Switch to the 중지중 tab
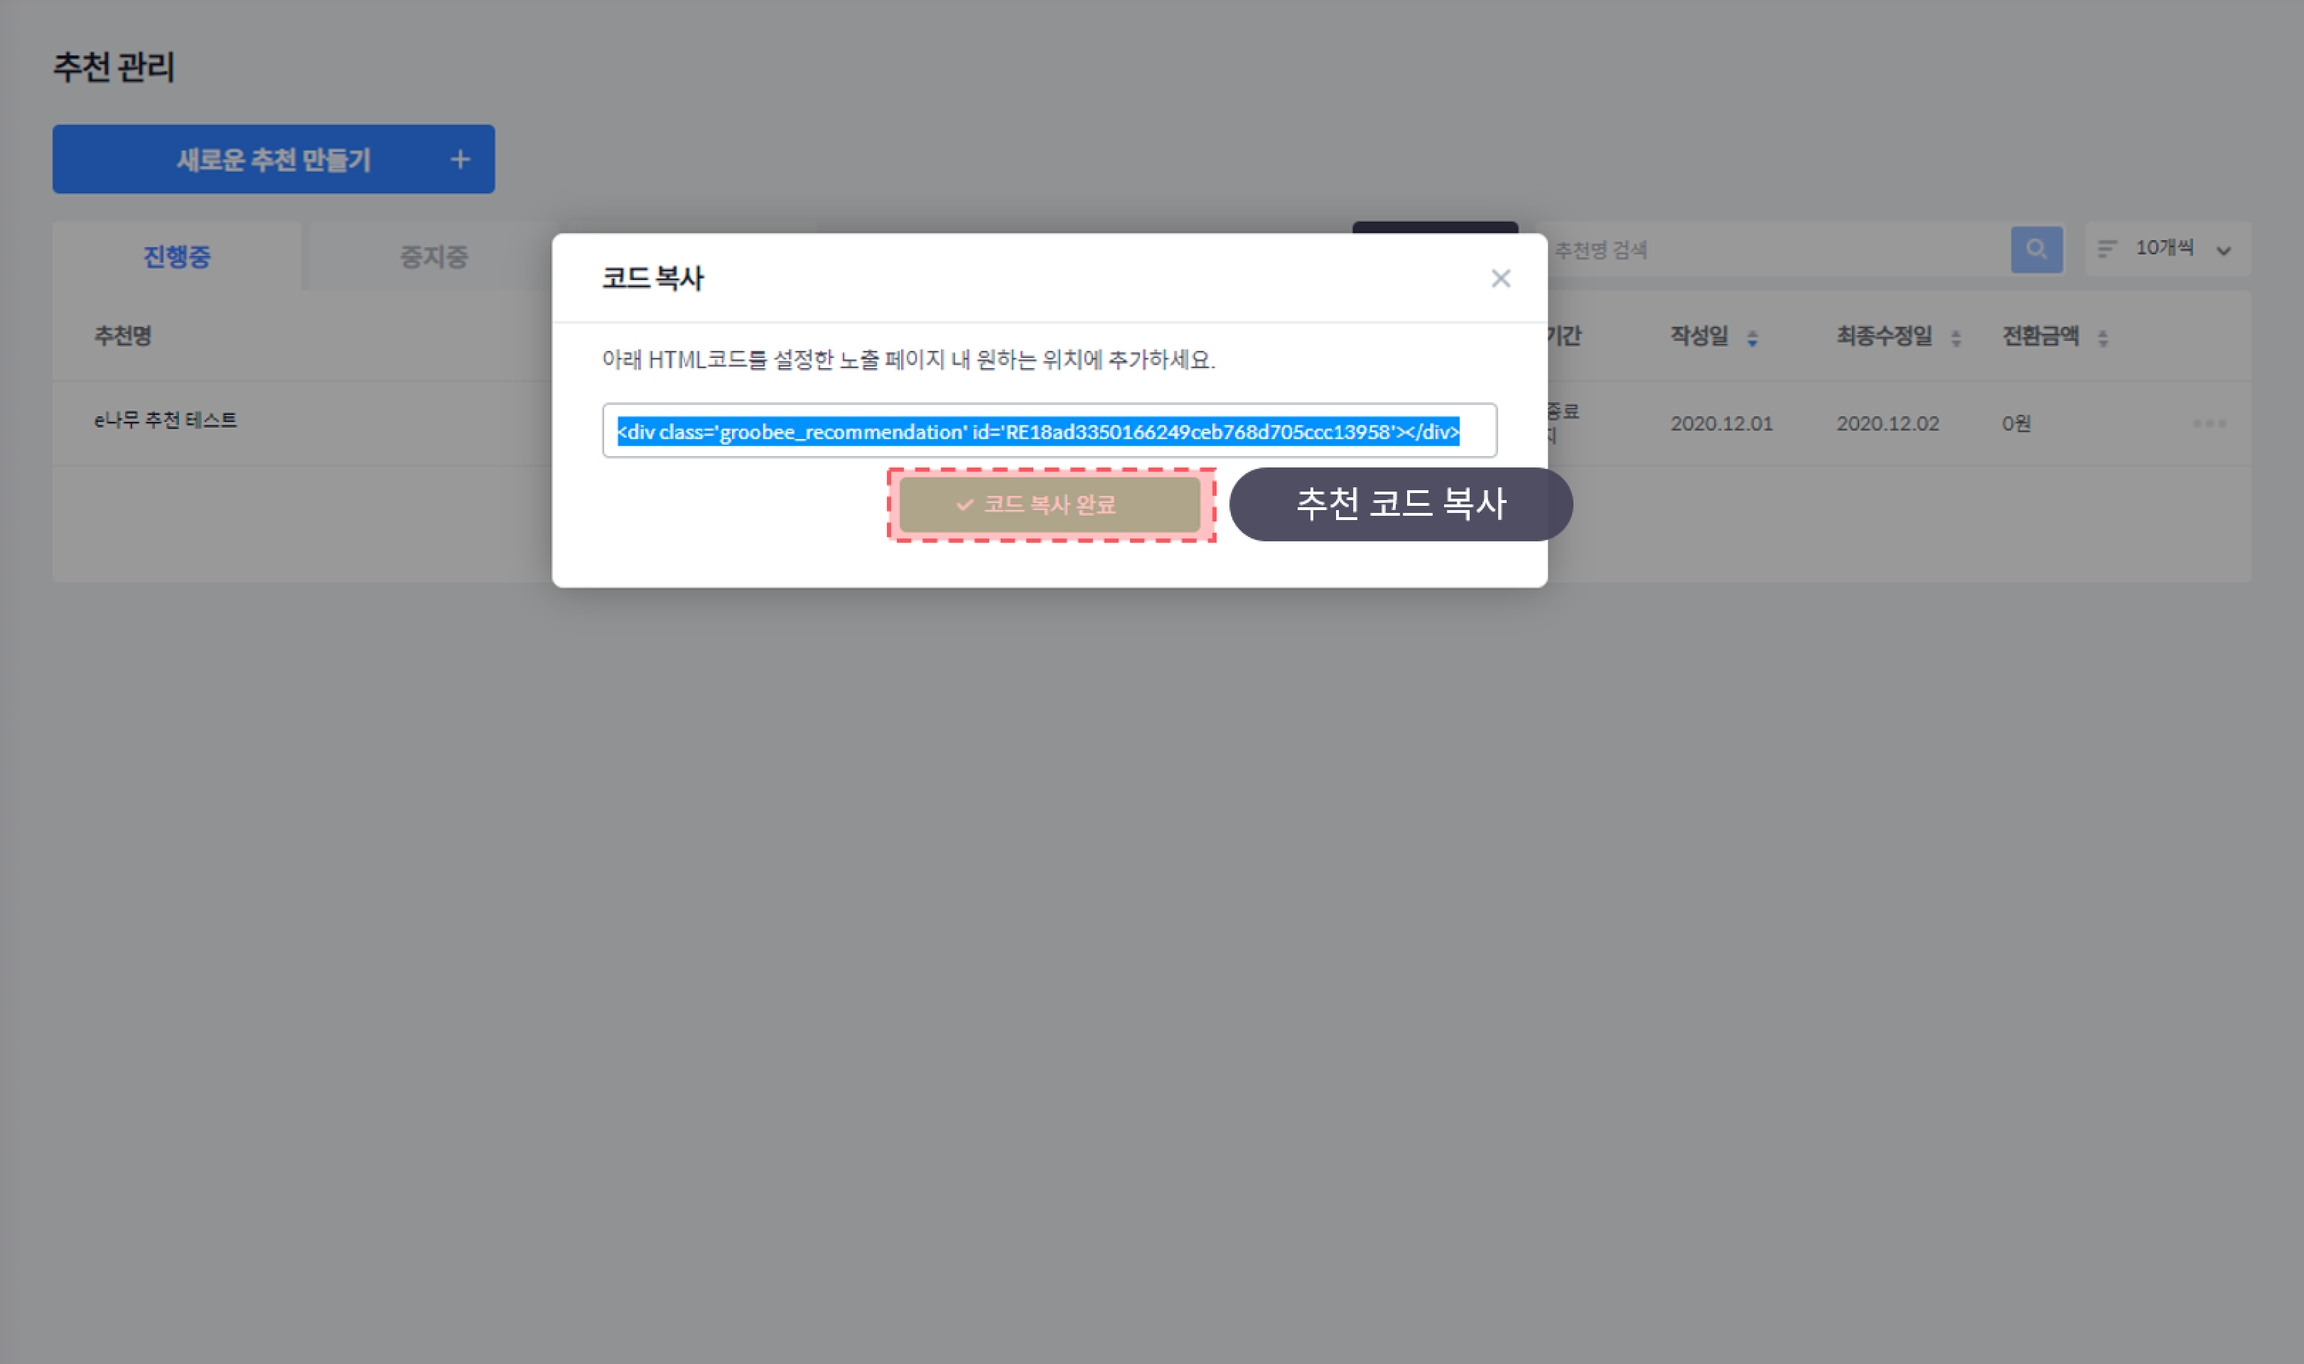Viewport: 2304px width, 1364px height. [x=433, y=257]
